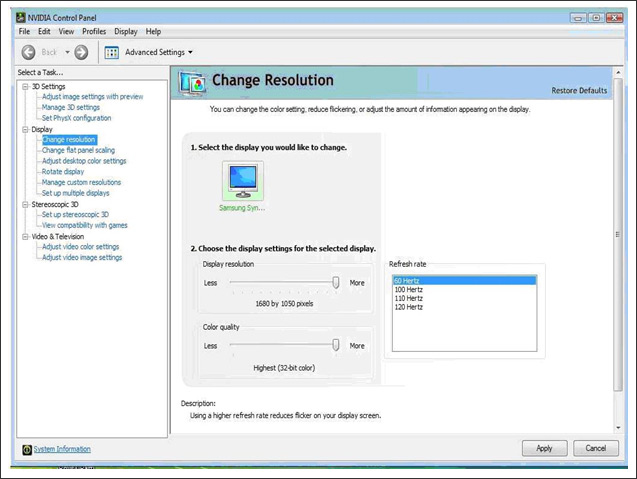Image resolution: width=637 pixels, height=479 pixels.
Task: Open the Profiles menu
Action: pos(94,31)
